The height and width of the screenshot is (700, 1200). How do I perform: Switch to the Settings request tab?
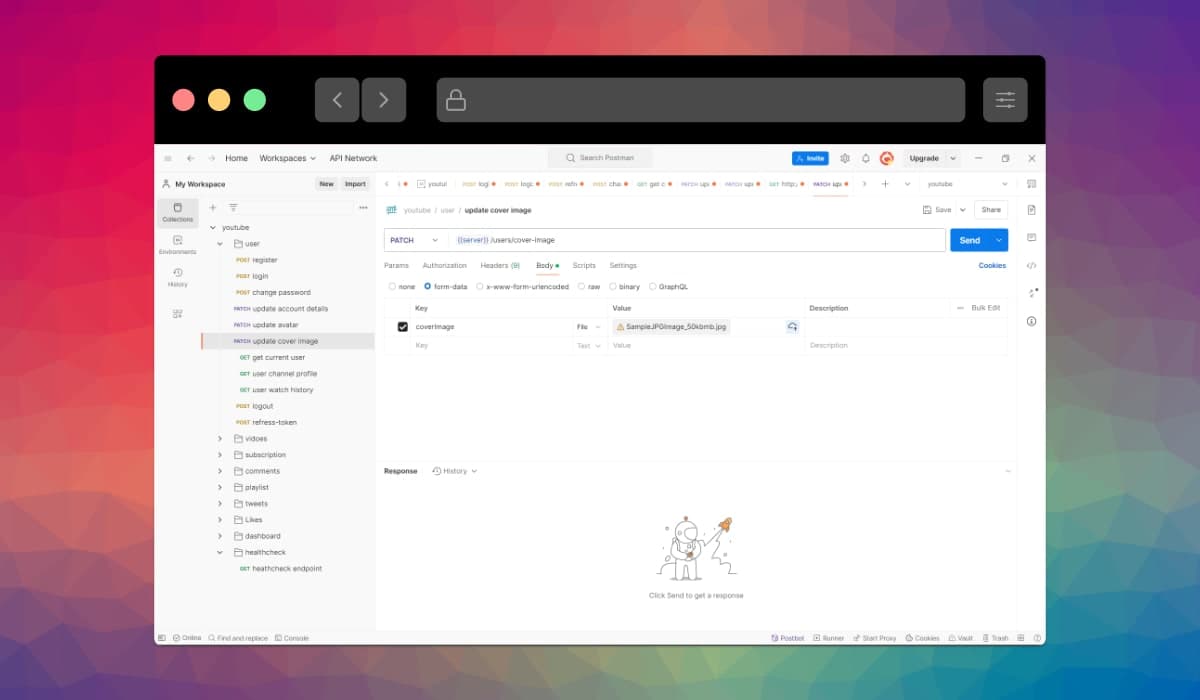pyautogui.click(x=623, y=265)
